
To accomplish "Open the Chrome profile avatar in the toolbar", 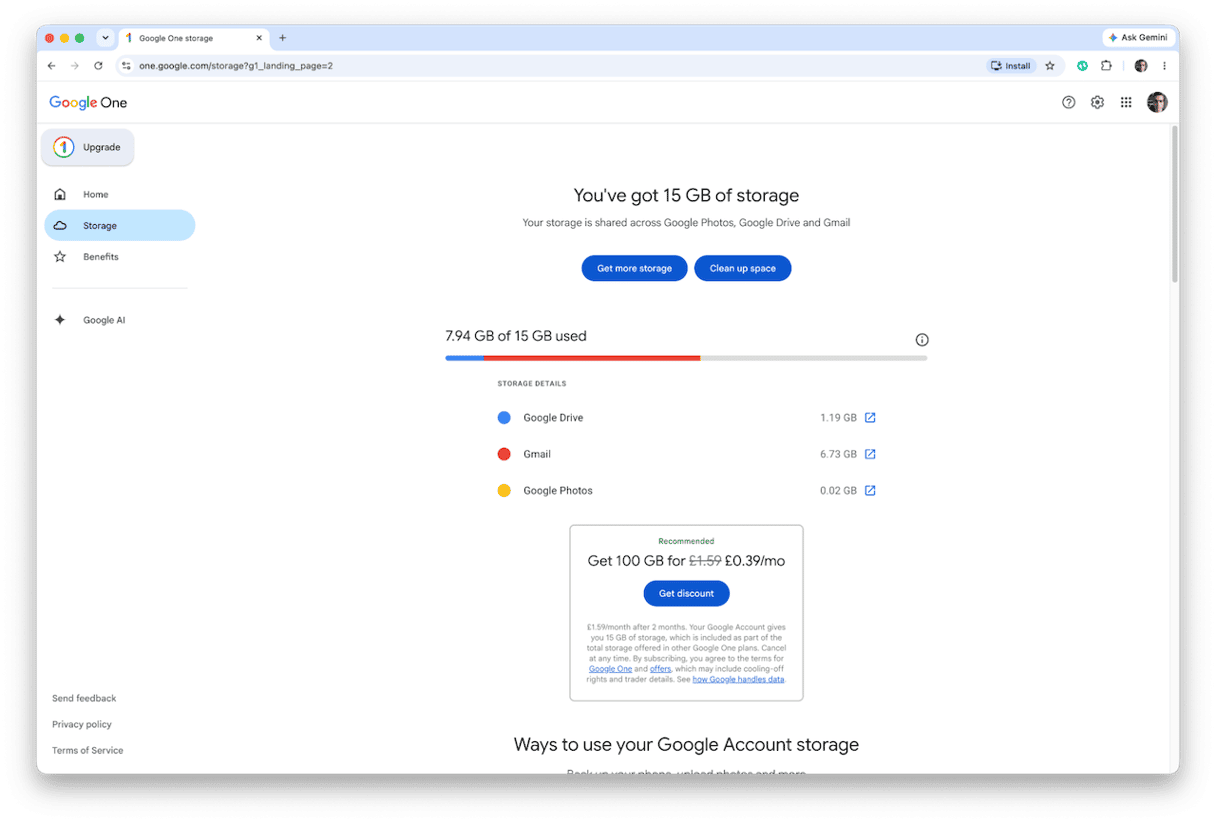I will 1141,66.
